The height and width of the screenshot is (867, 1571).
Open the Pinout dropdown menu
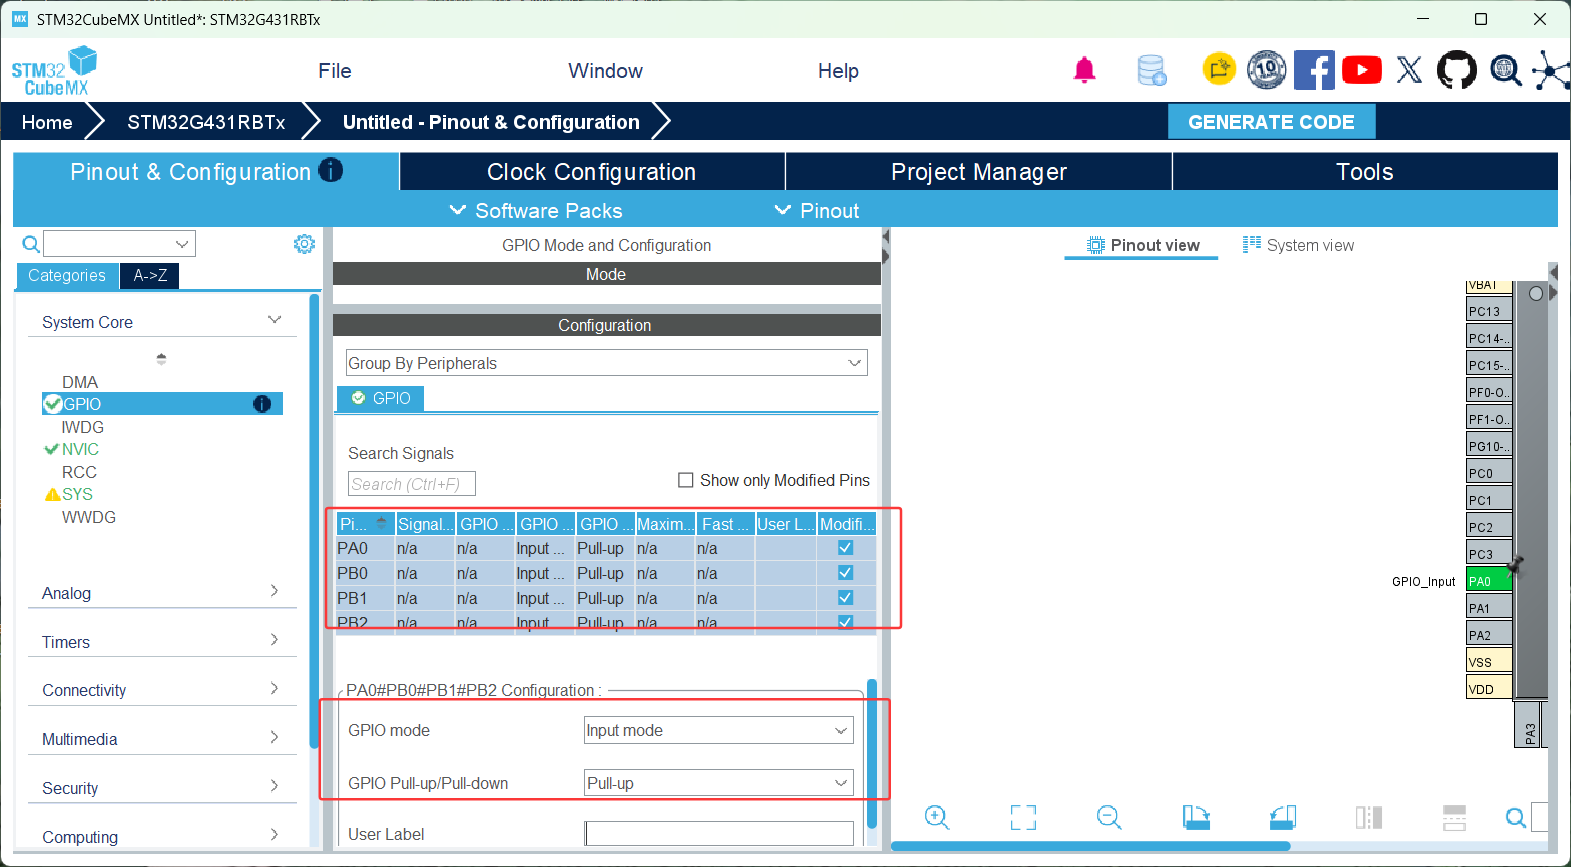coord(817,210)
